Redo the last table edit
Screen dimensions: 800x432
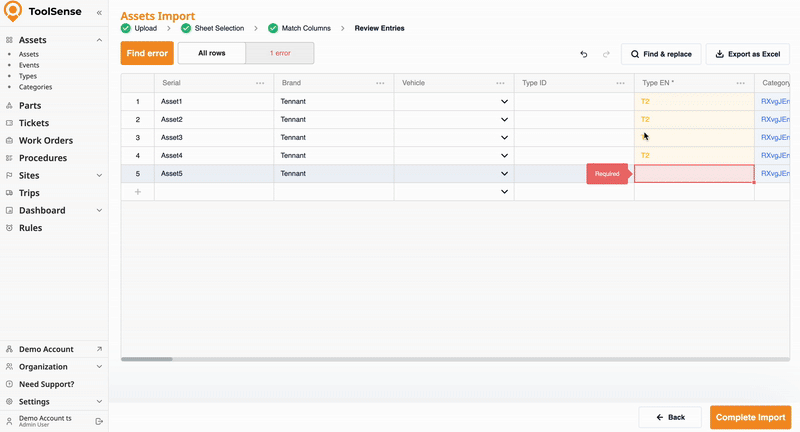click(x=606, y=54)
